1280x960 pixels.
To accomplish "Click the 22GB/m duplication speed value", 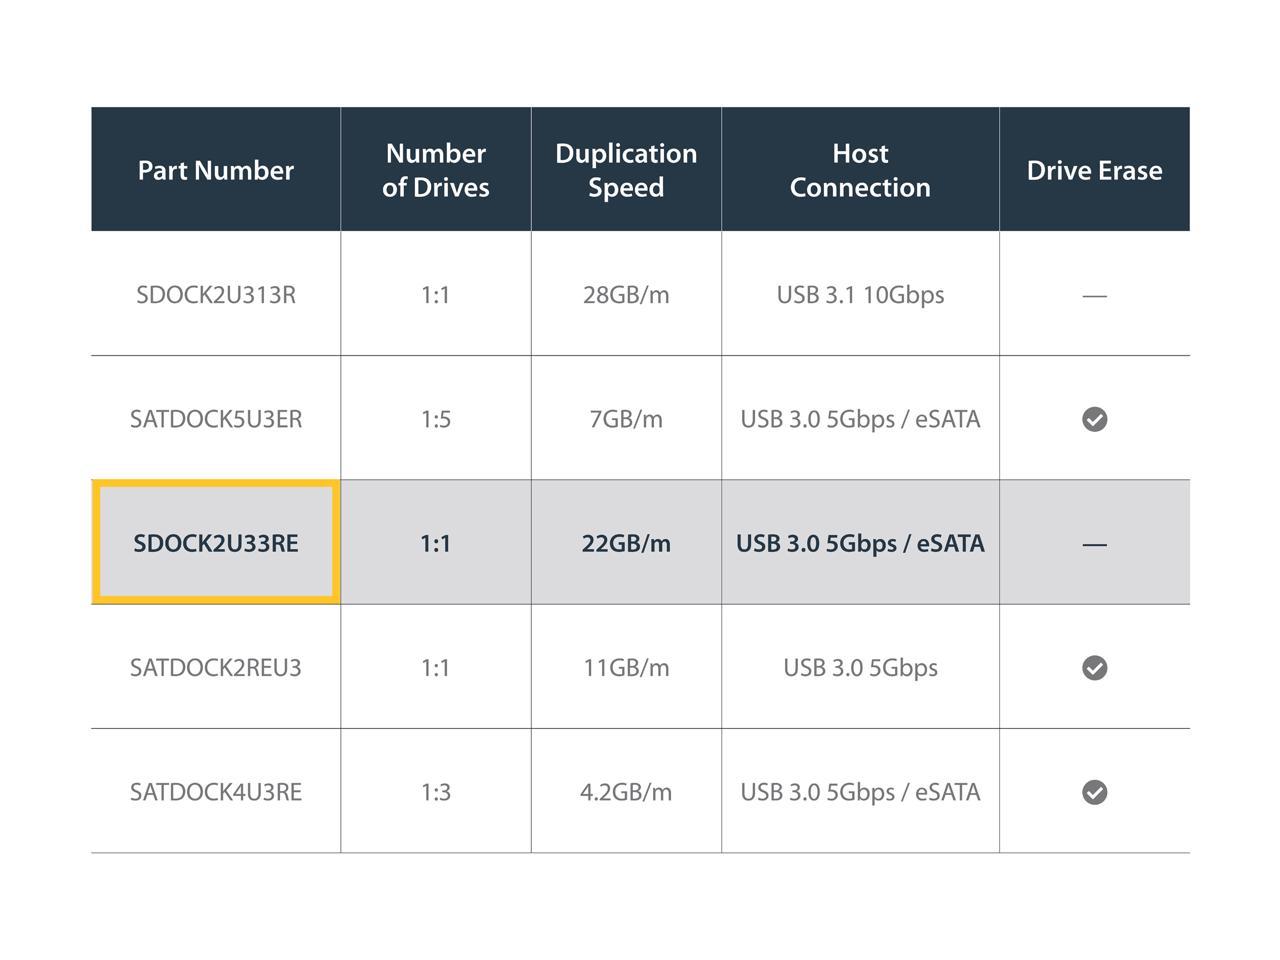I will pyautogui.click(x=626, y=543).
